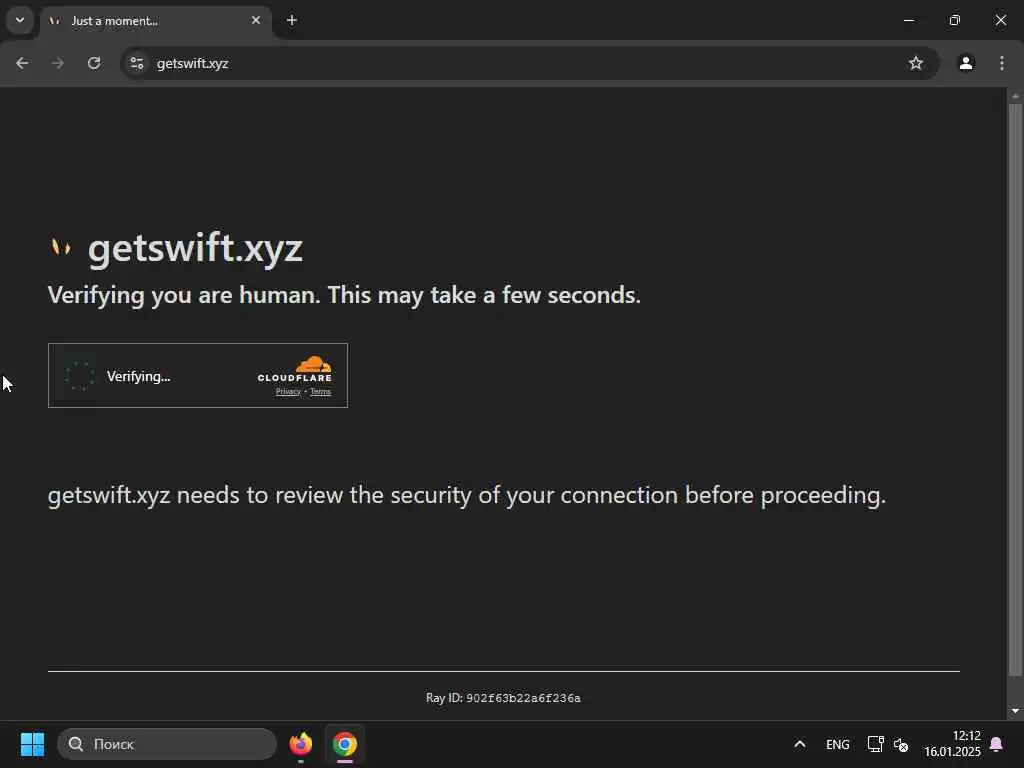Click the scrollbar down arrow

pos(1014,711)
